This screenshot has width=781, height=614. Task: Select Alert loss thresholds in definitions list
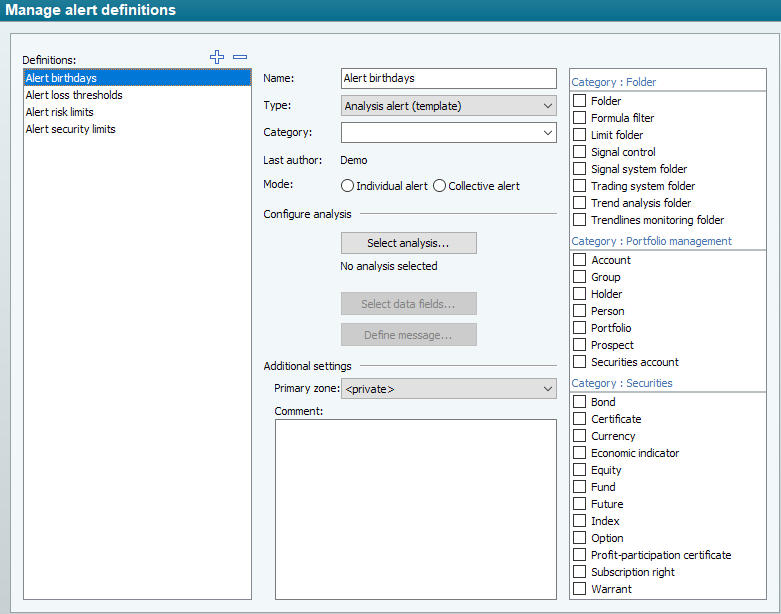[x=74, y=95]
